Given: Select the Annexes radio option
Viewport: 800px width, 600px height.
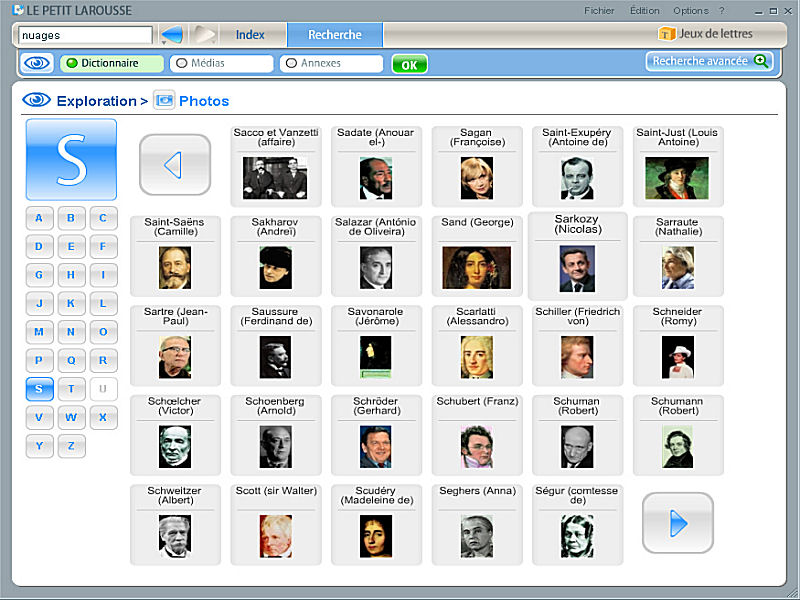Looking at the screenshot, I should coord(331,63).
